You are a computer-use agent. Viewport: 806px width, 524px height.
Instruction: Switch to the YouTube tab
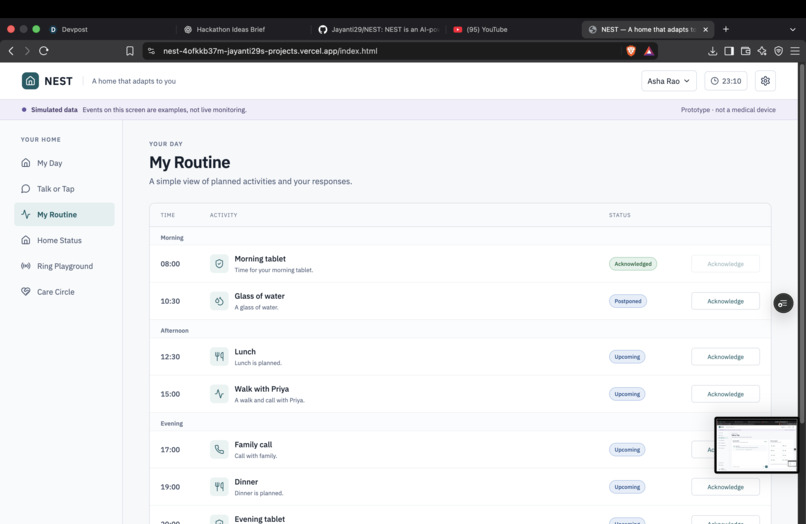coord(511,29)
